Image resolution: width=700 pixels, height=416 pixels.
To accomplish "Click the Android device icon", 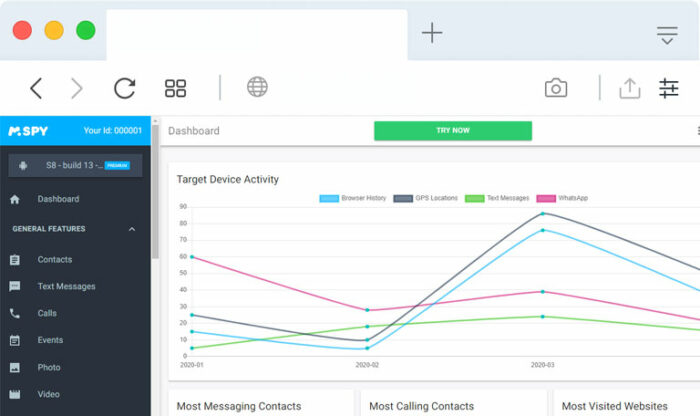I will (x=23, y=166).
